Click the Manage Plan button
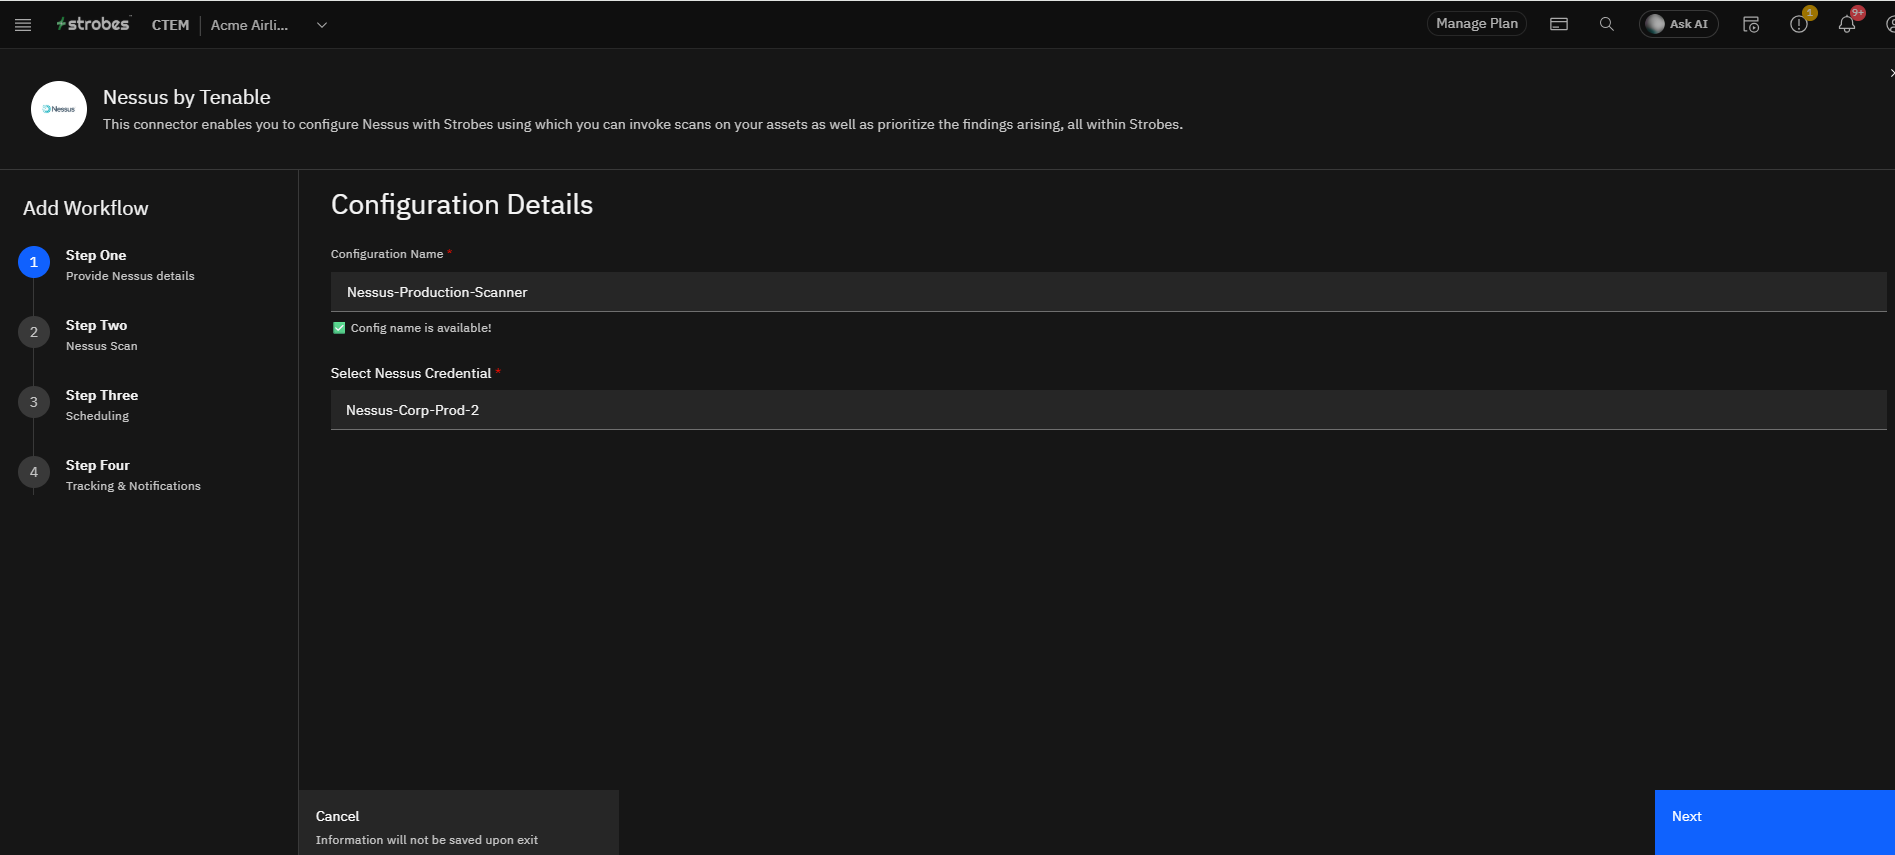Screen dimensions: 1895x855 [1477, 24]
